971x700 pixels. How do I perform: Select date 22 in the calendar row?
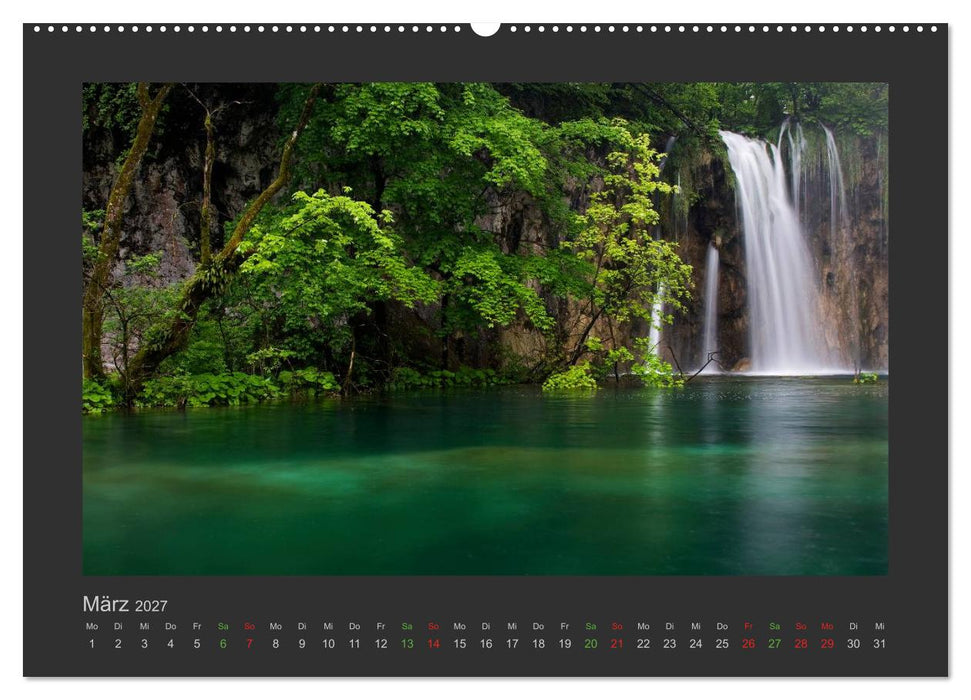point(643,644)
